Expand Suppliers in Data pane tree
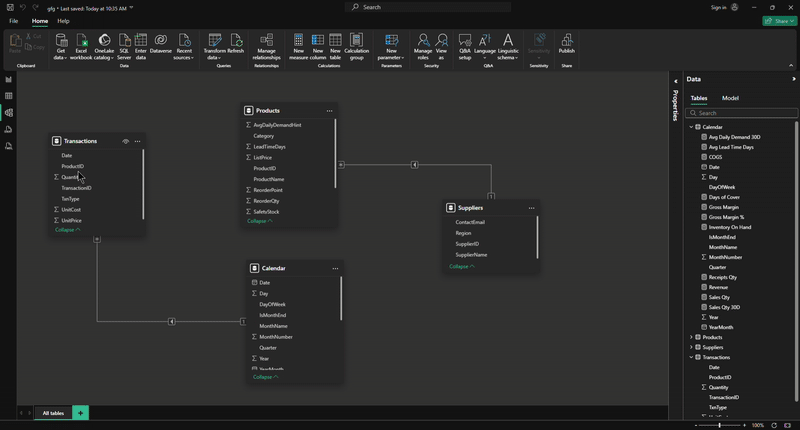Screen dimensions: 800x430 click(691, 347)
